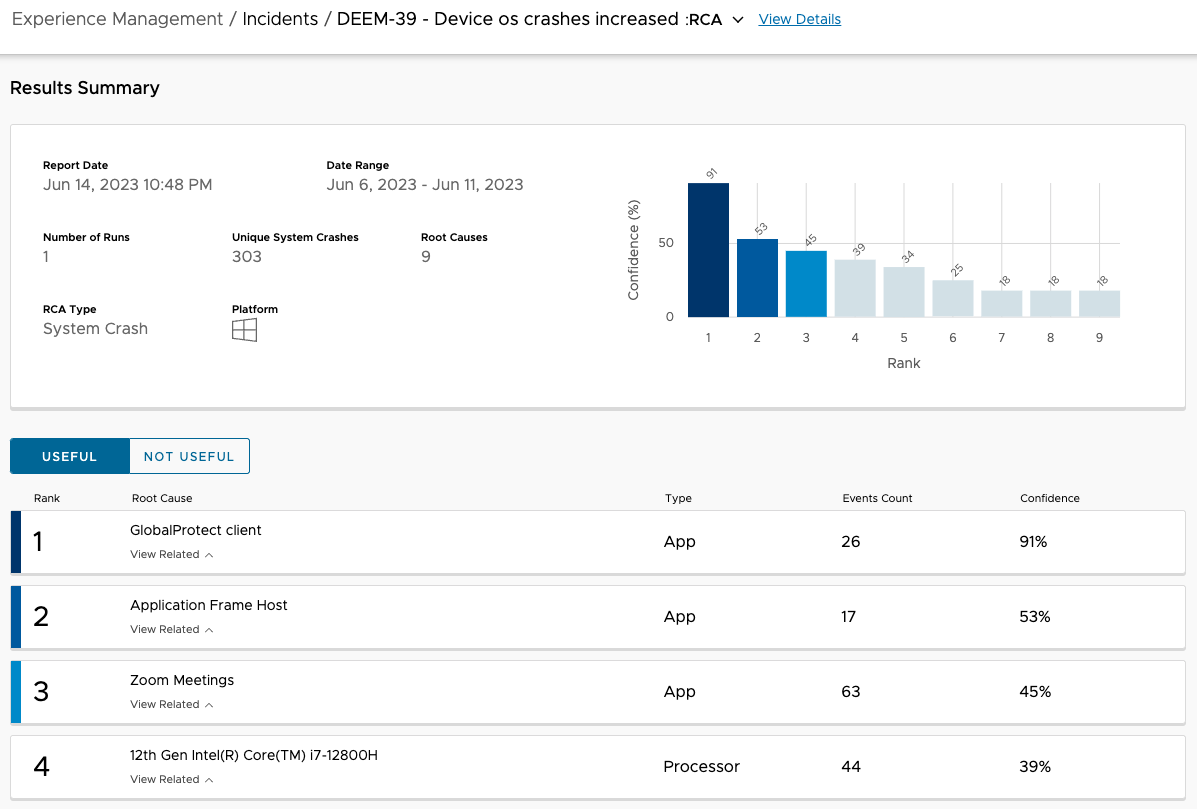The width and height of the screenshot is (1197, 809).
Task: Open the View Details link
Action: tap(799, 19)
